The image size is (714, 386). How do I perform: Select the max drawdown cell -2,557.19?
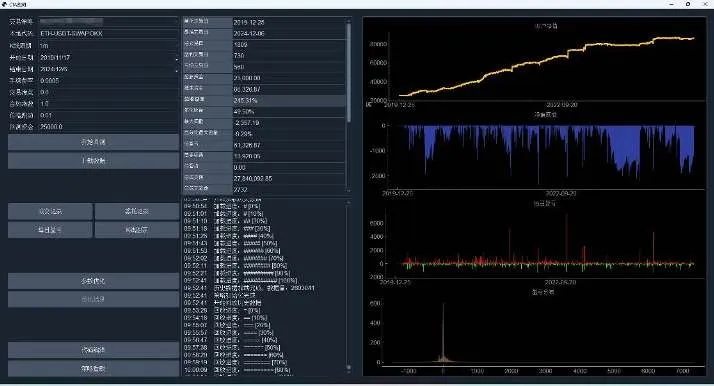click(289, 122)
